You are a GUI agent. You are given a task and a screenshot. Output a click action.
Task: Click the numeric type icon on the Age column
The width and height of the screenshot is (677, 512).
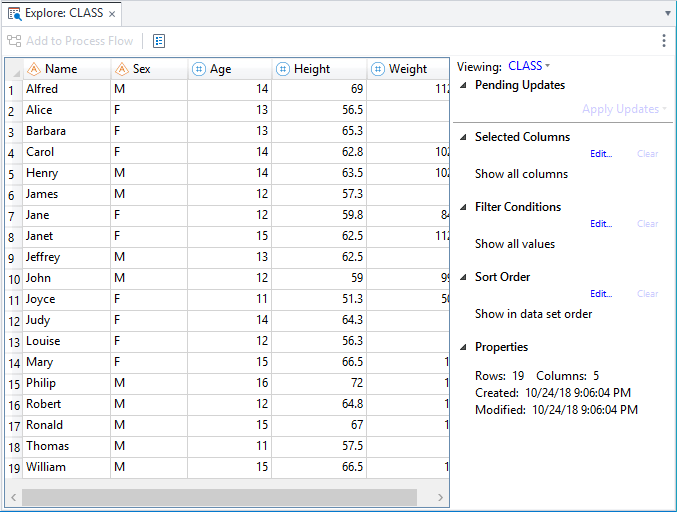[198, 69]
